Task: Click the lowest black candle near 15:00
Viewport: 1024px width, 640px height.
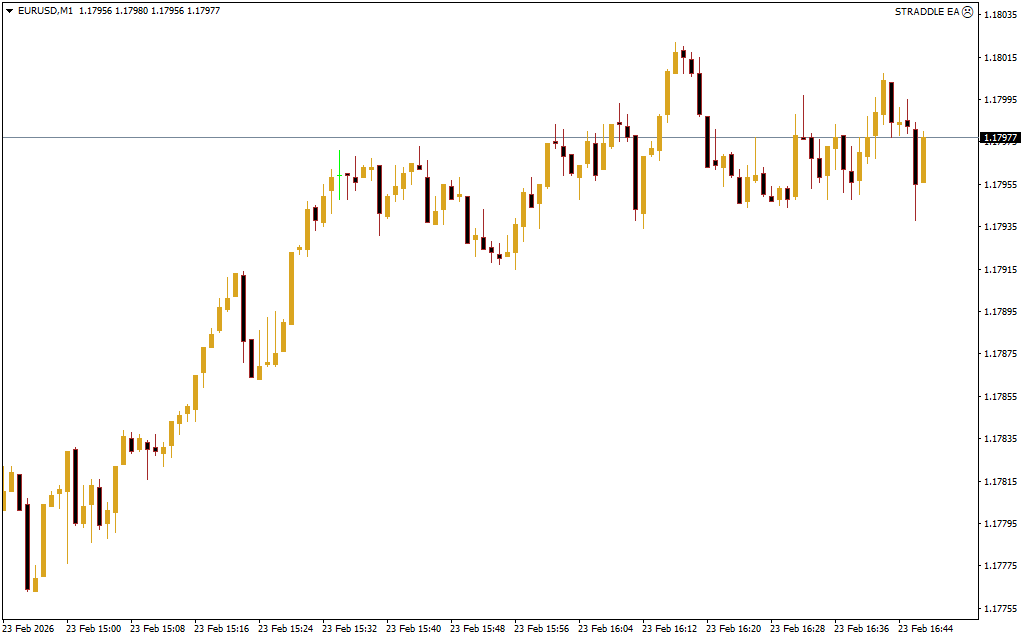Action: tap(27, 546)
